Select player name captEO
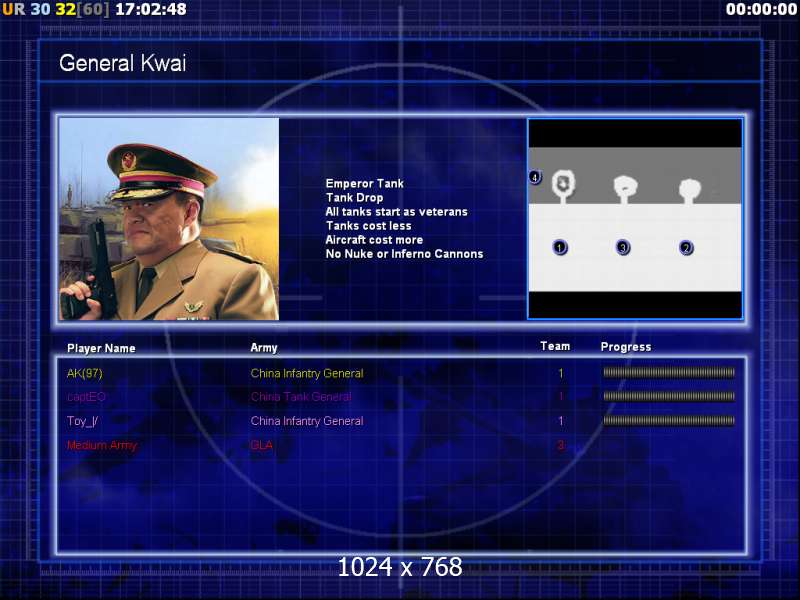 click(x=86, y=396)
